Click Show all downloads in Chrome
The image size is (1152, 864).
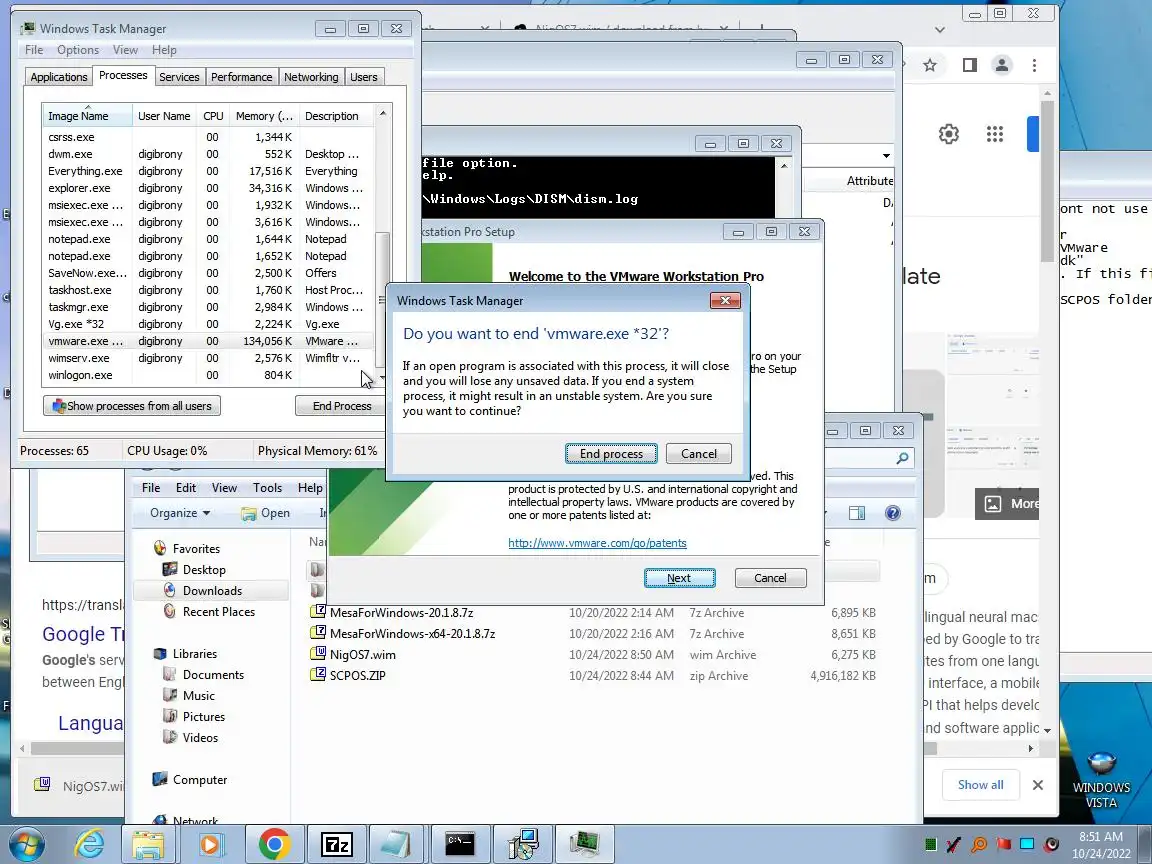980,785
